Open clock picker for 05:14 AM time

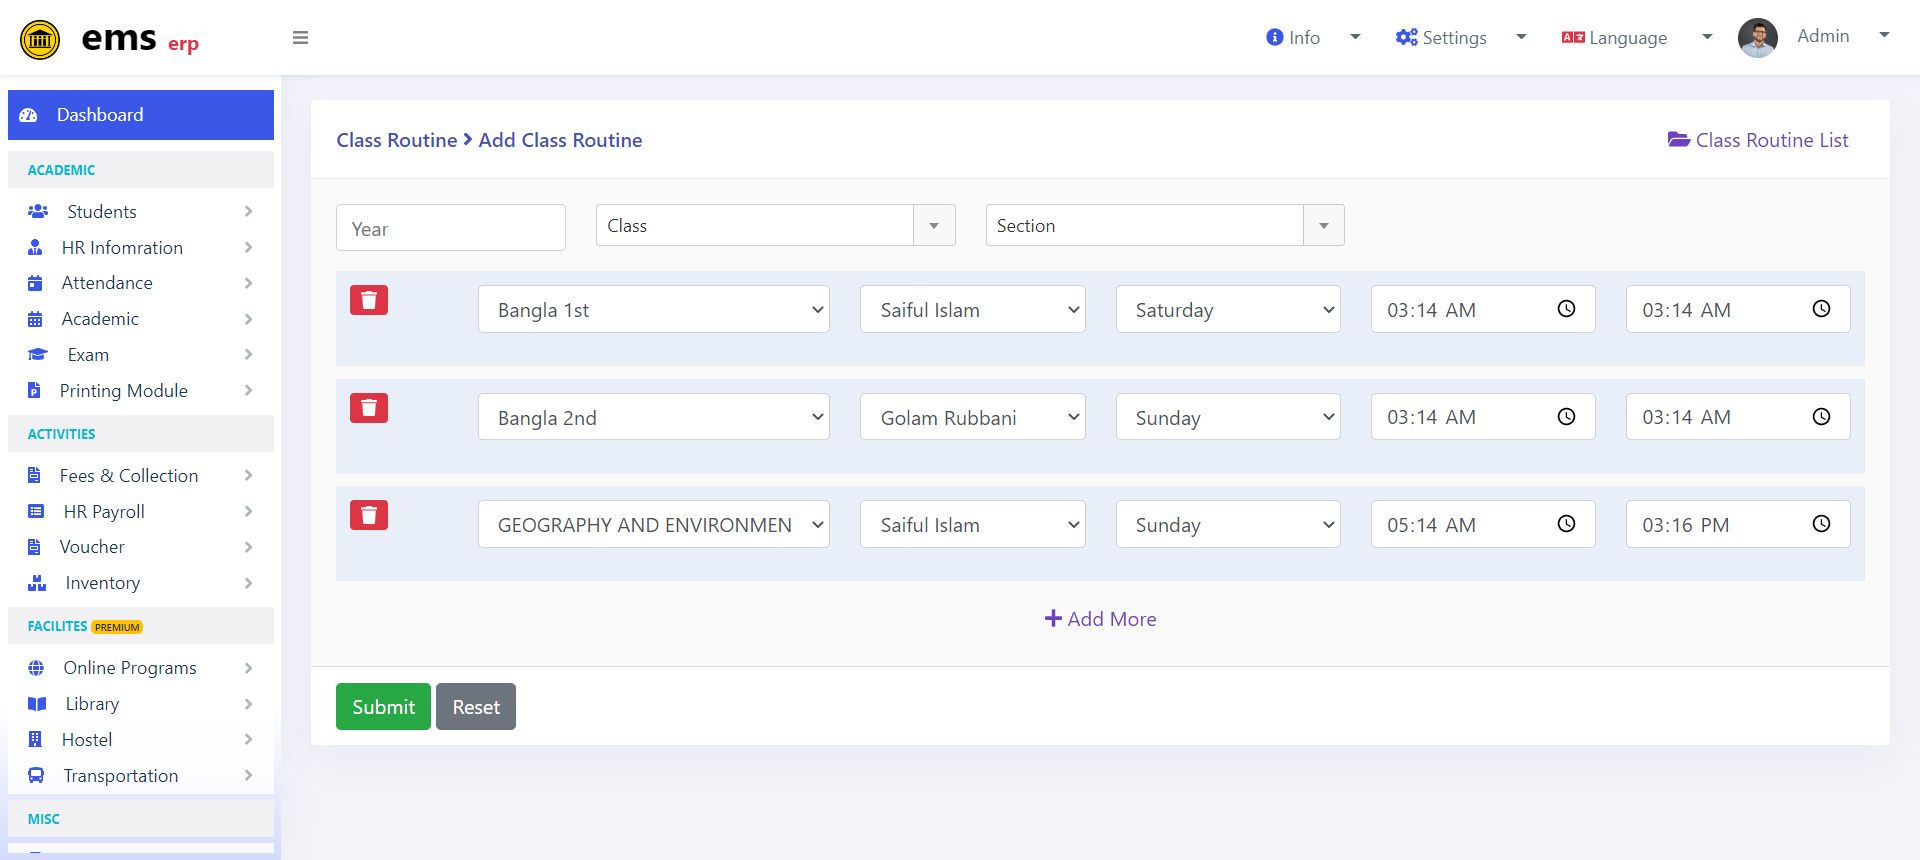(1566, 524)
